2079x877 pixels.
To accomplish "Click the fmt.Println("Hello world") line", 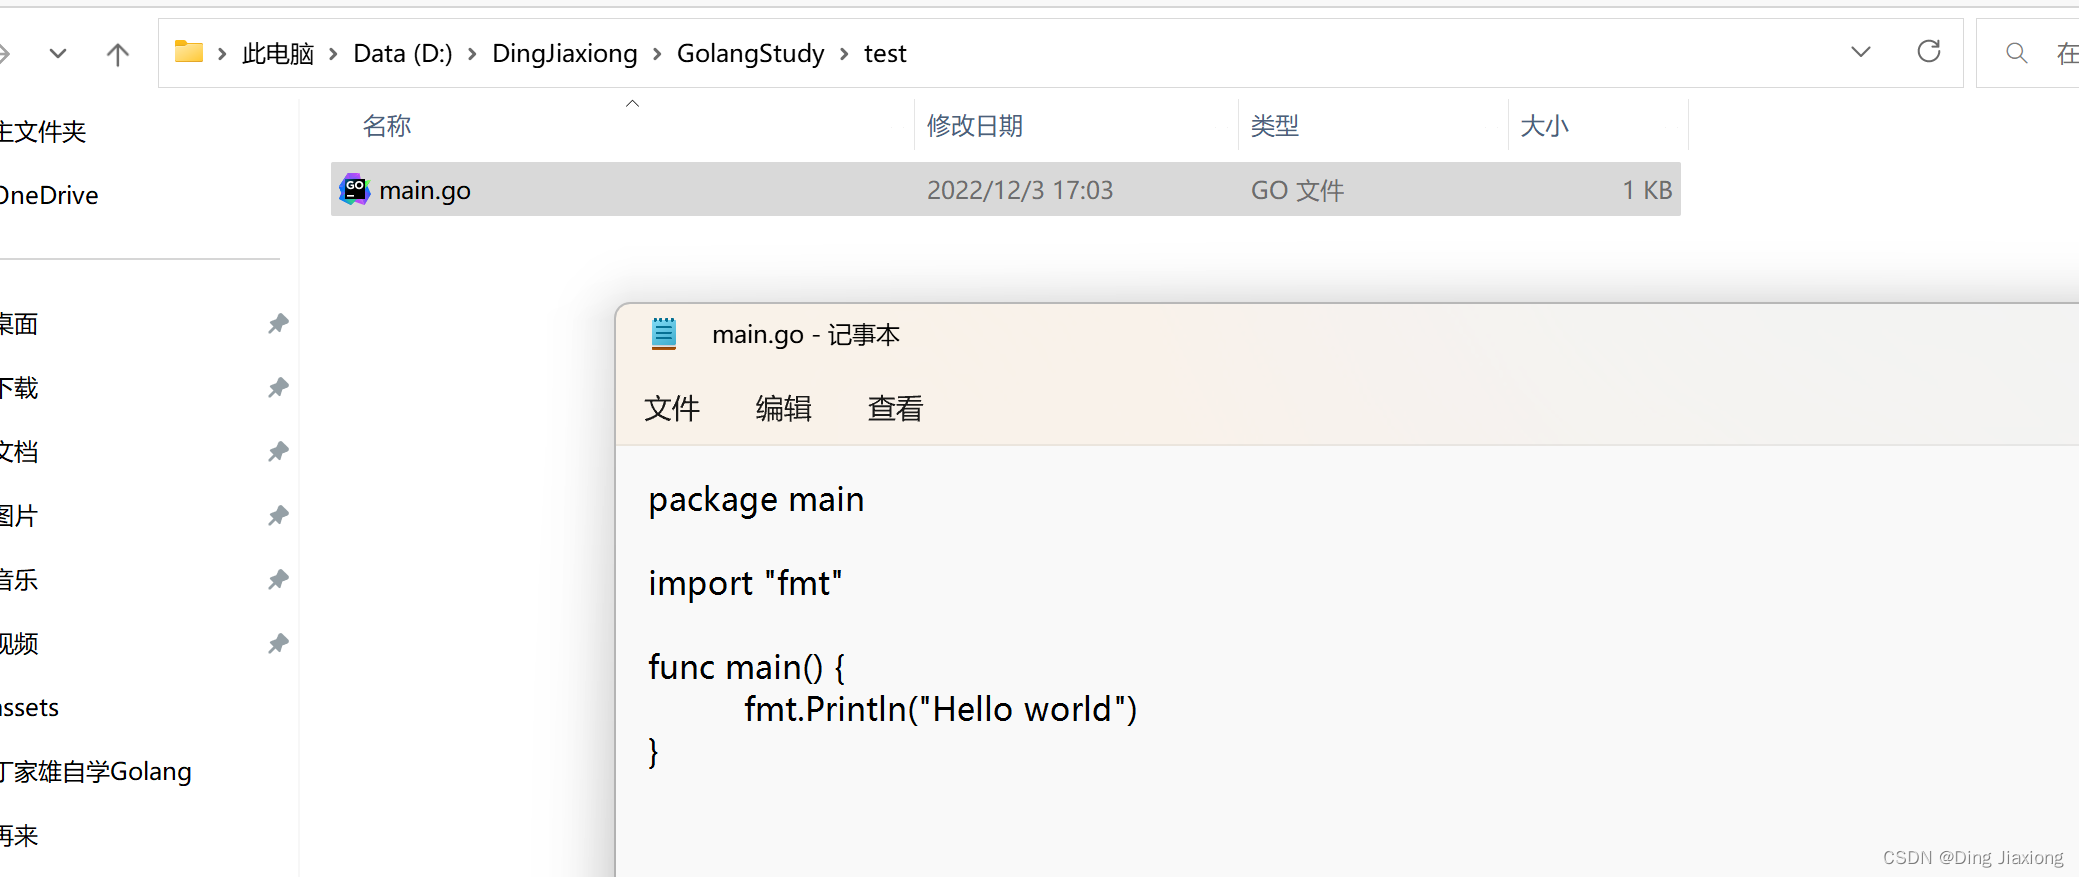I will [941, 709].
